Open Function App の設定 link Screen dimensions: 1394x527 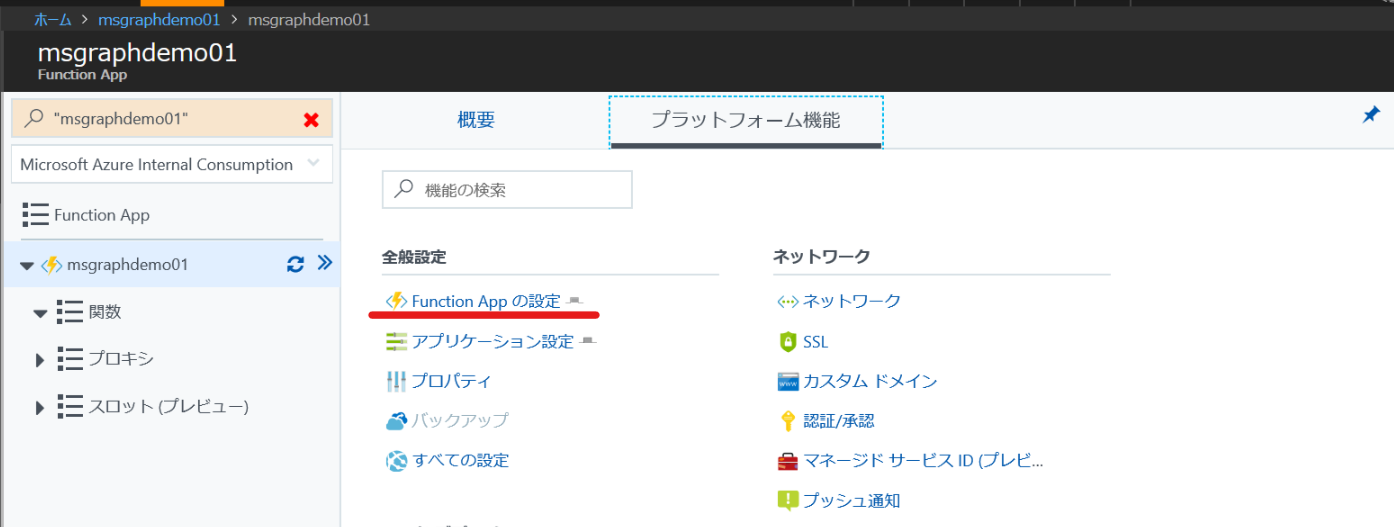(x=486, y=301)
